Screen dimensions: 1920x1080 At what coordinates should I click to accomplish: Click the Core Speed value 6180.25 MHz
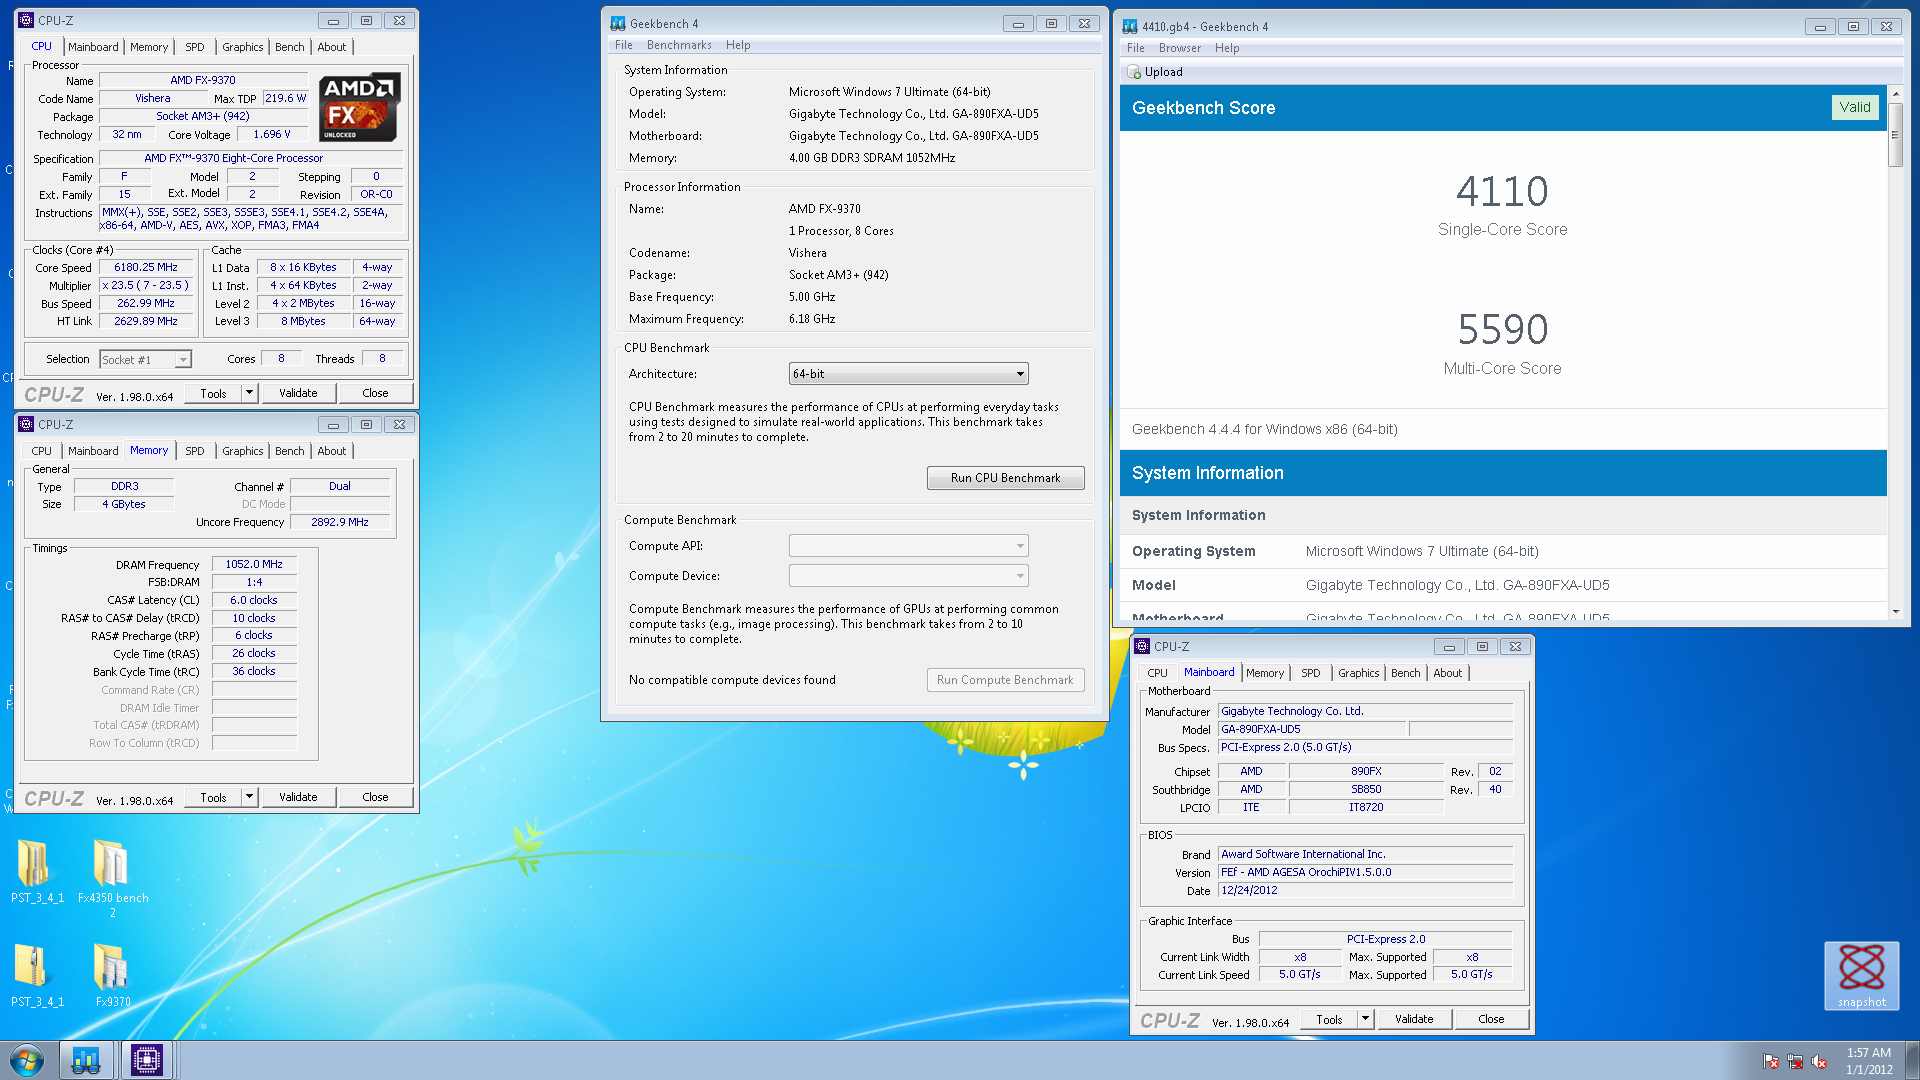coord(145,268)
